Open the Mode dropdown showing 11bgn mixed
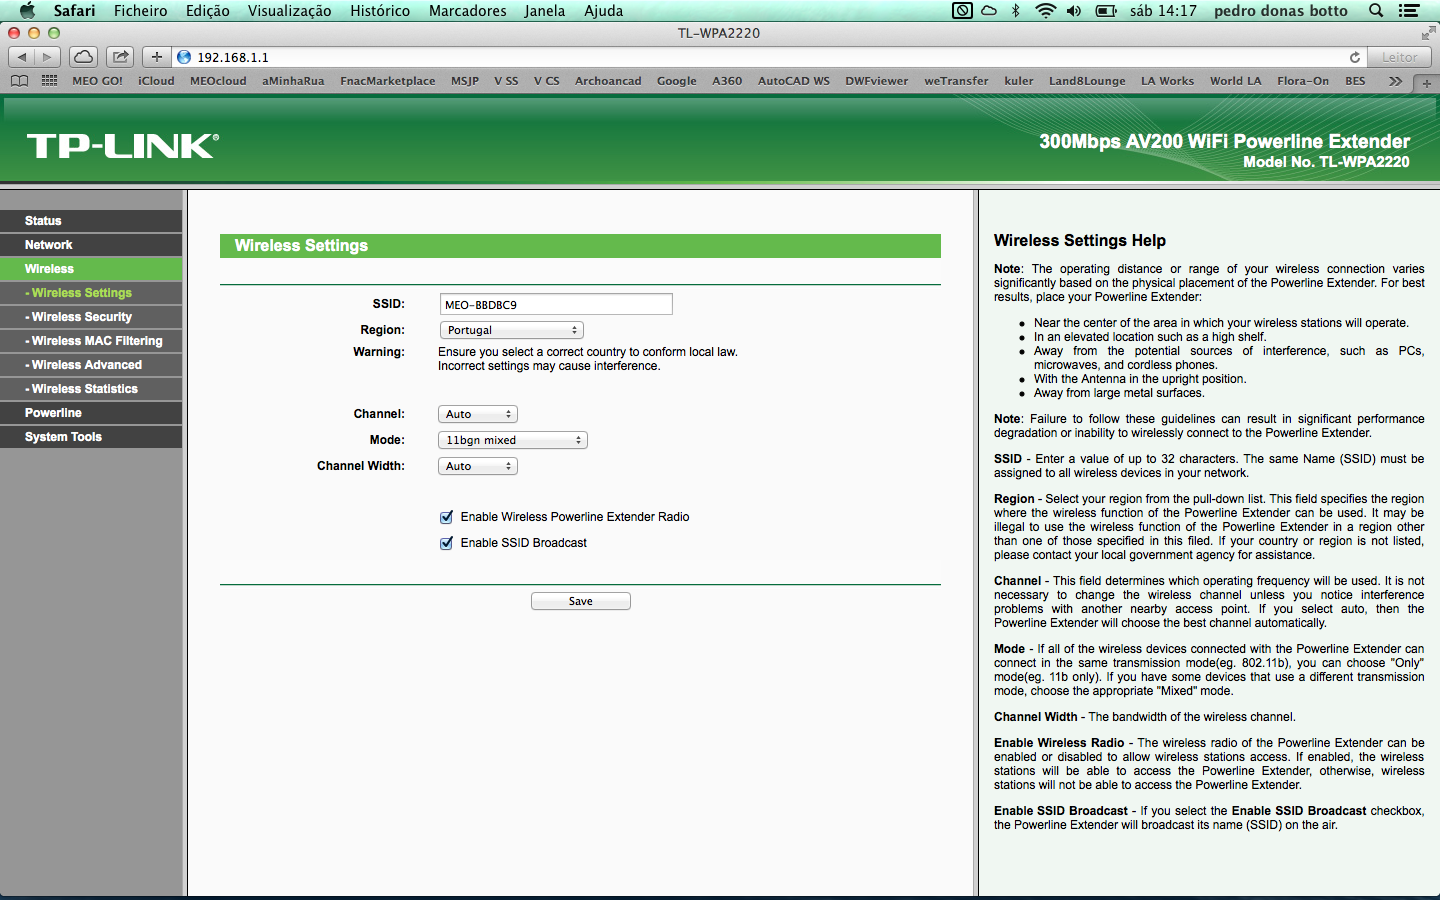Viewport: 1440px width, 900px height. pos(513,440)
